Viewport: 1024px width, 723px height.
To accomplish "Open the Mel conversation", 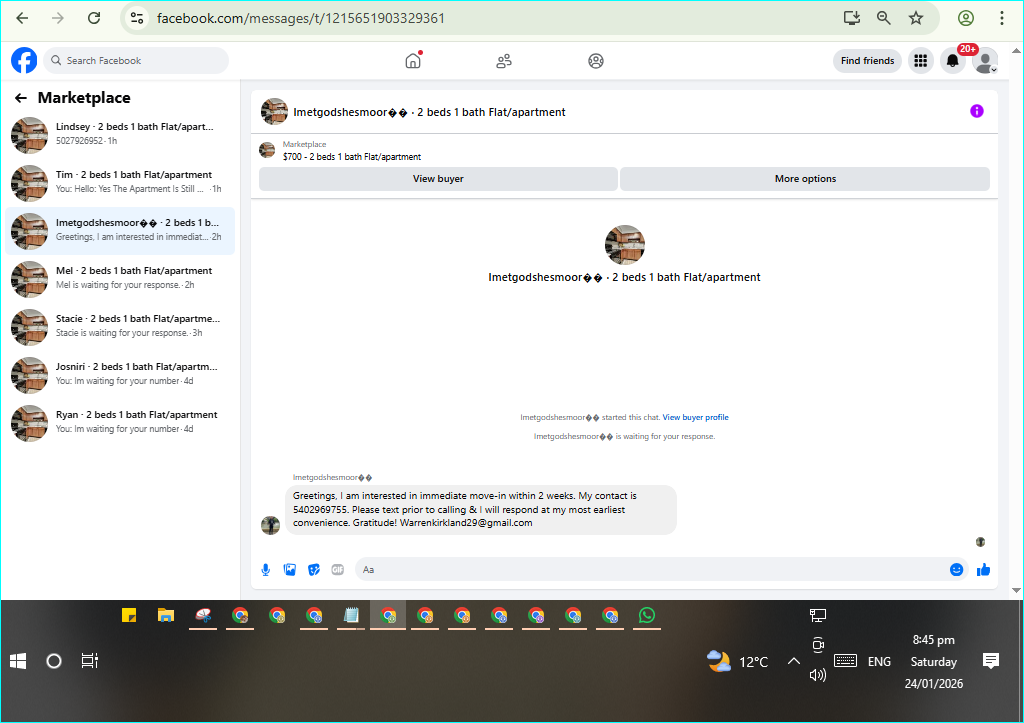I will click(120, 279).
